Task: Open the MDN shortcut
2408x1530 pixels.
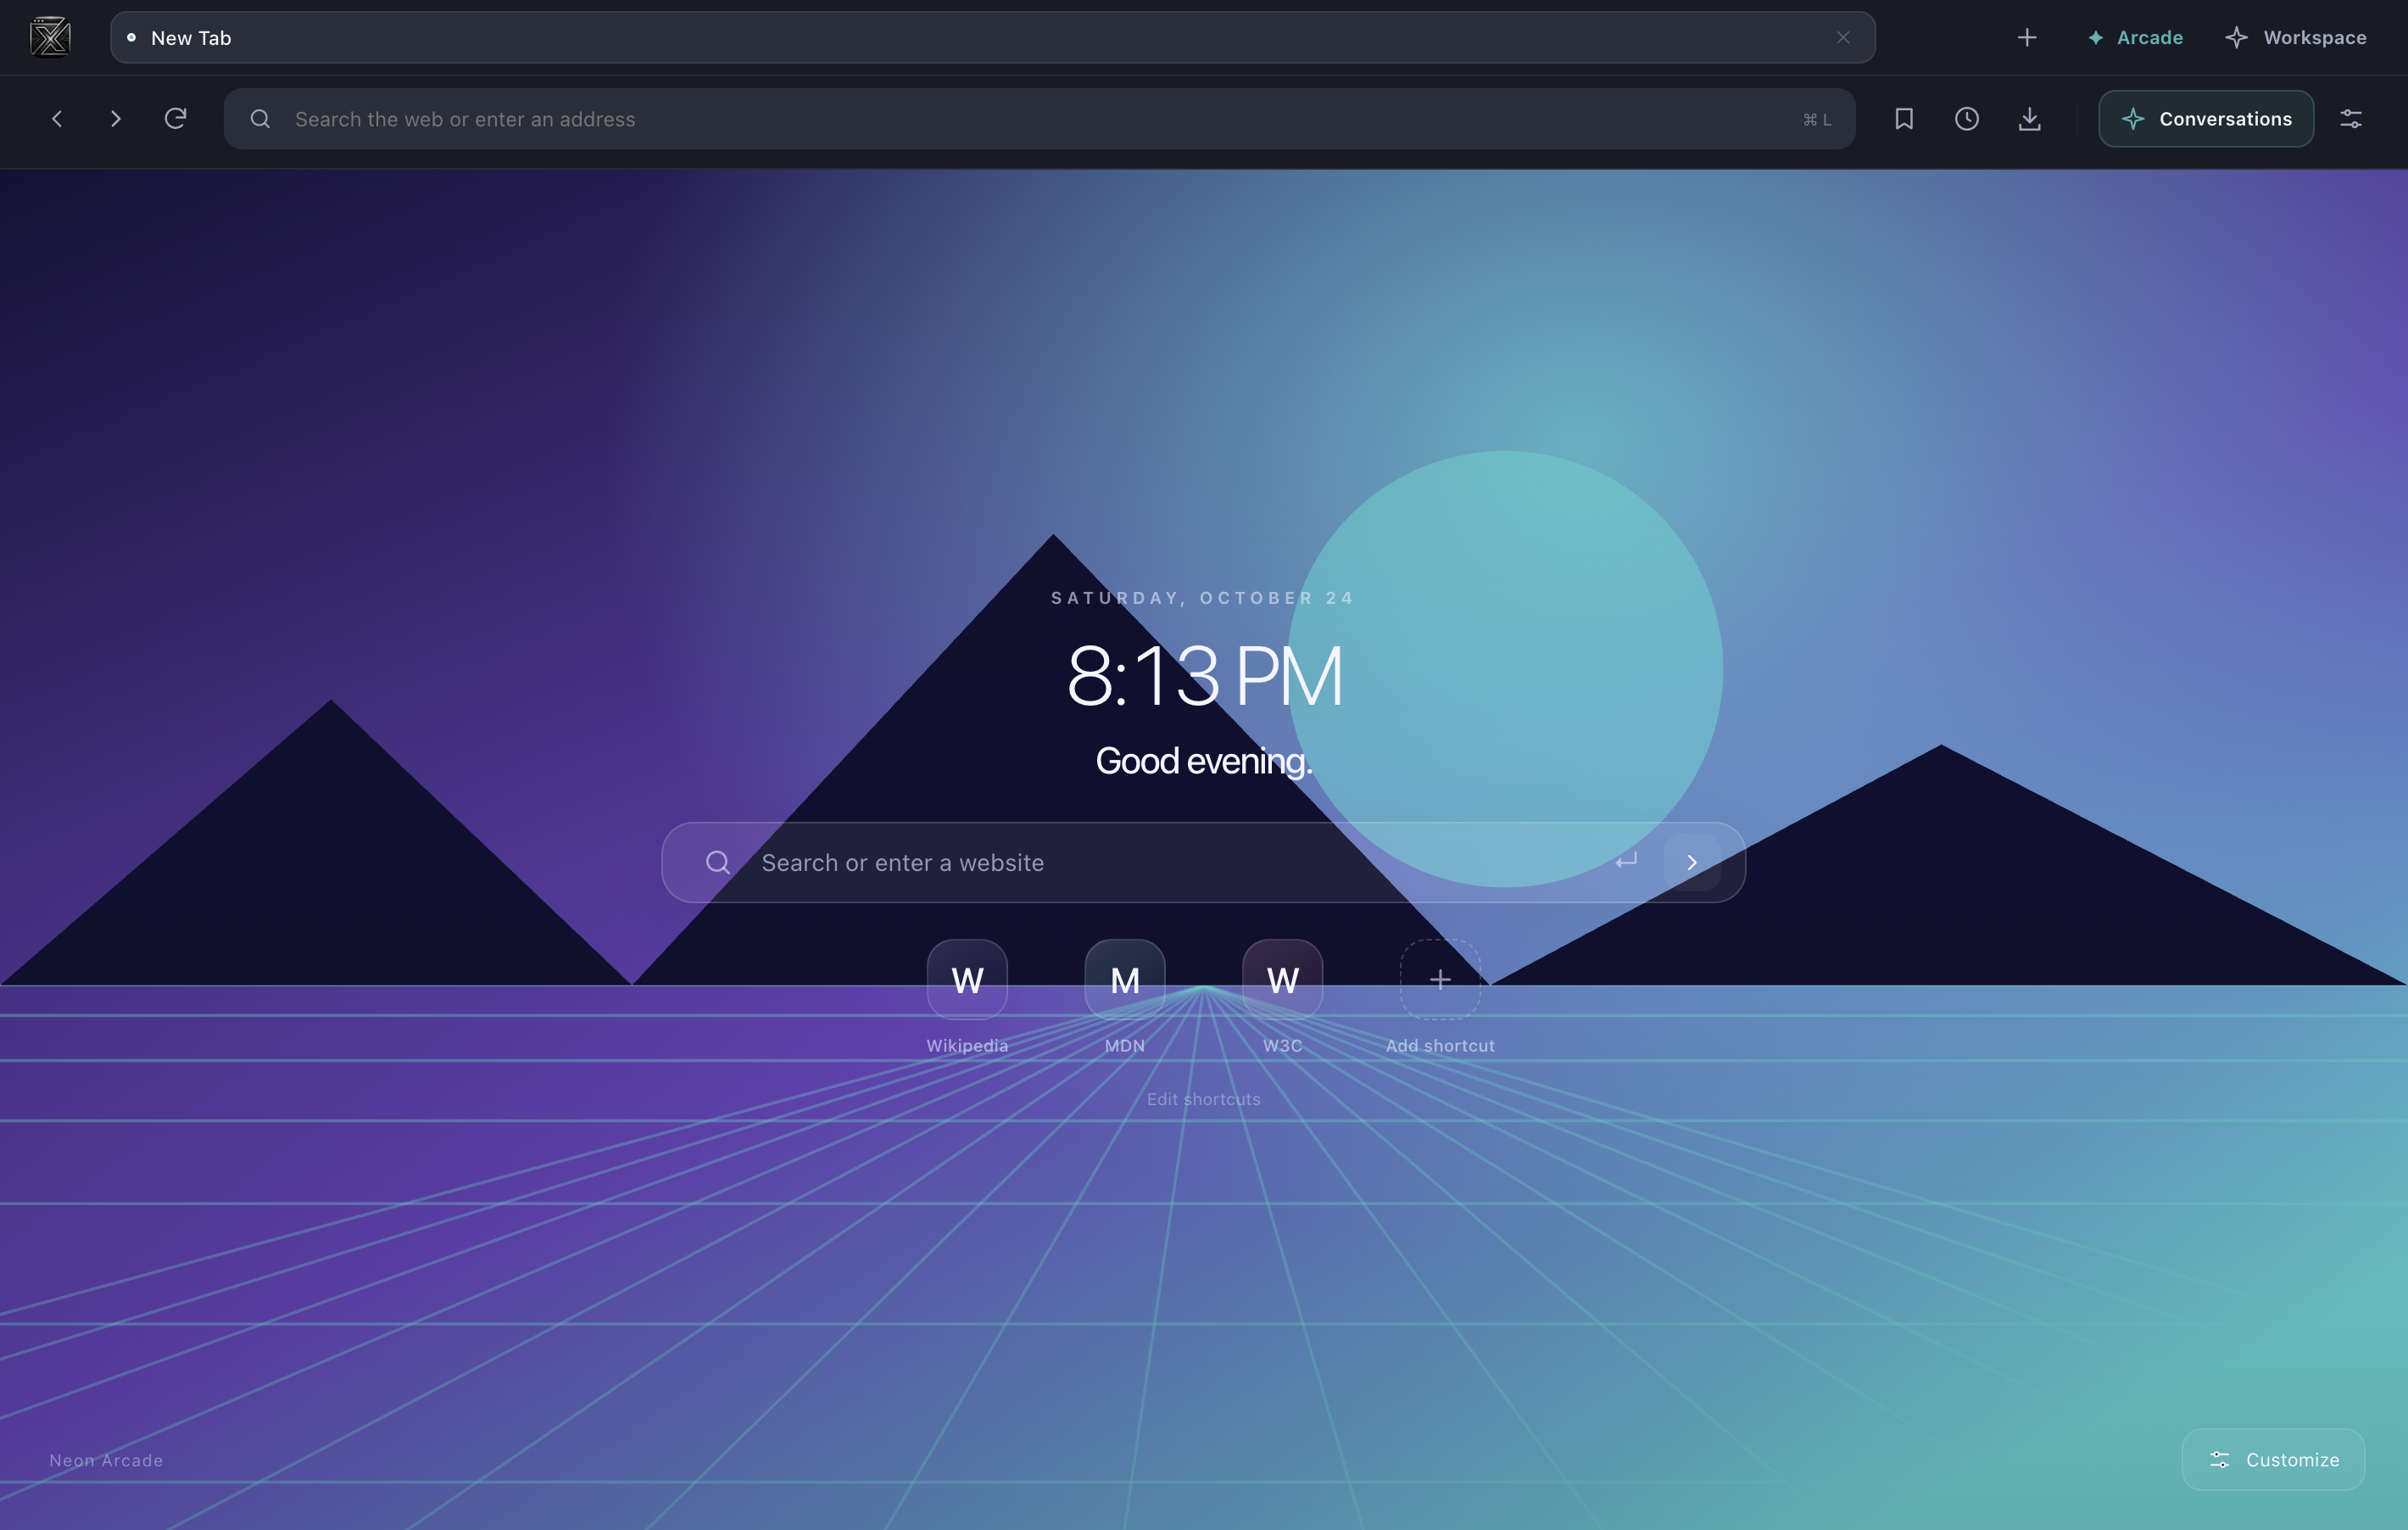Action: coord(1125,980)
